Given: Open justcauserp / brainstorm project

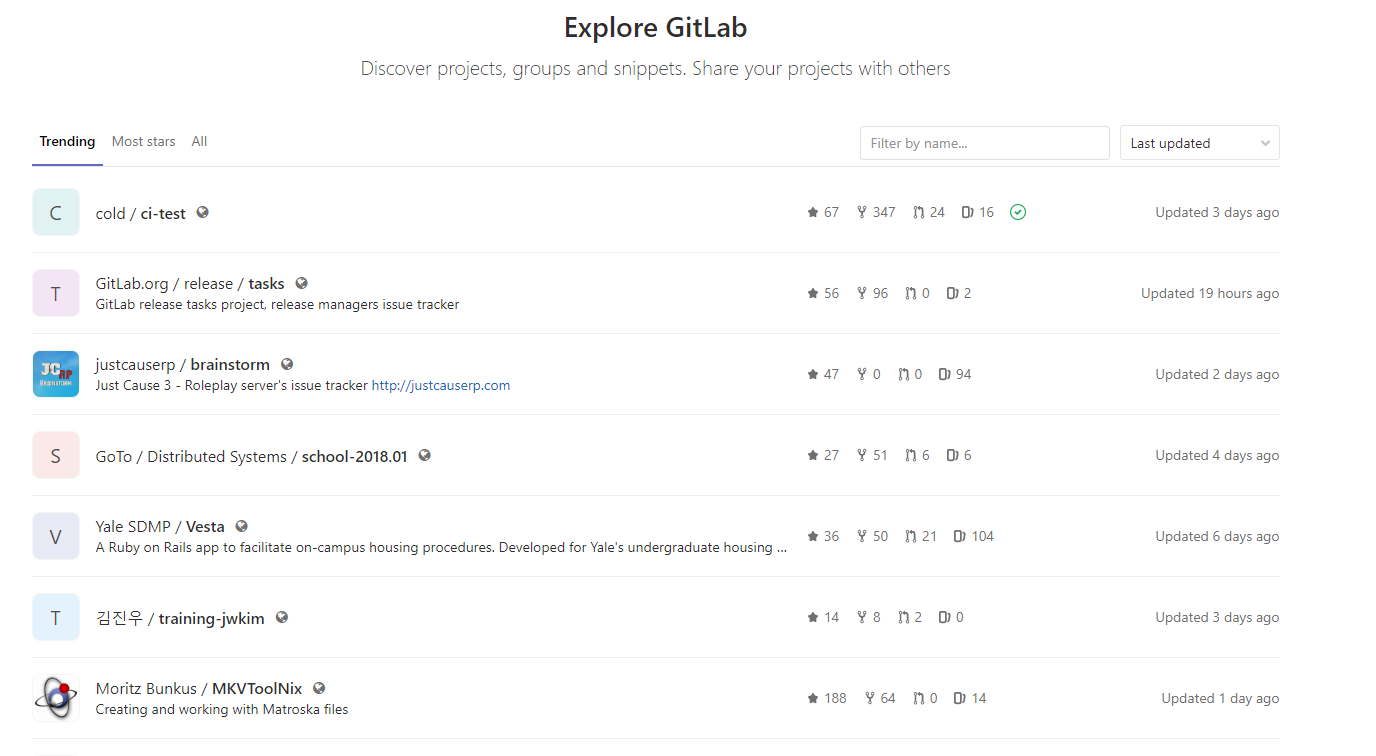Looking at the screenshot, I should (183, 365).
